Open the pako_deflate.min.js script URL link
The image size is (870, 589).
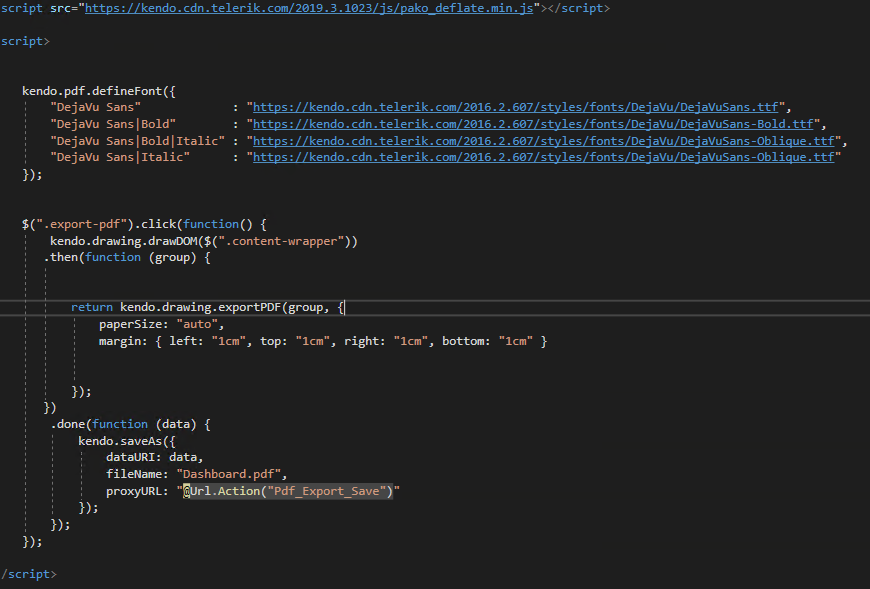click(309, 8)
